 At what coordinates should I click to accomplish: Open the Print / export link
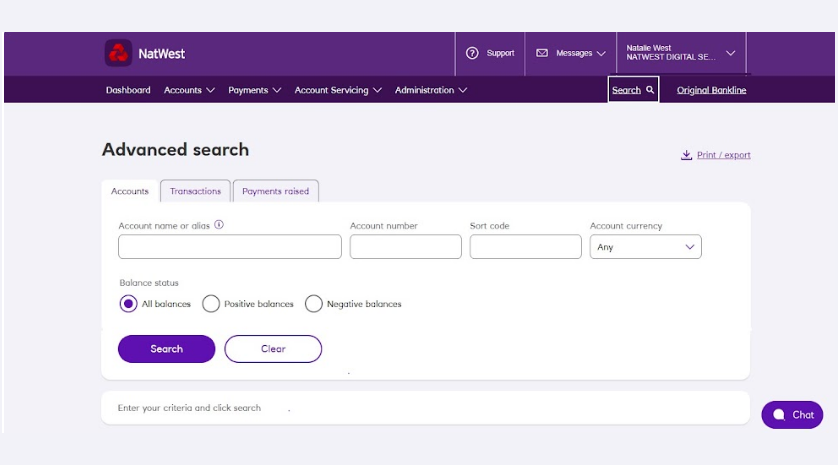coord(724,155)
